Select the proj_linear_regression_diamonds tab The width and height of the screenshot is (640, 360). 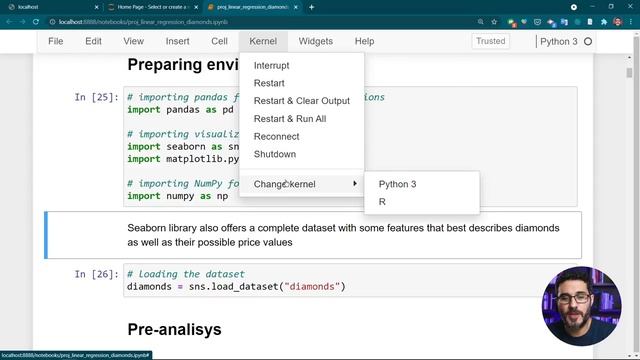(253, 7)
